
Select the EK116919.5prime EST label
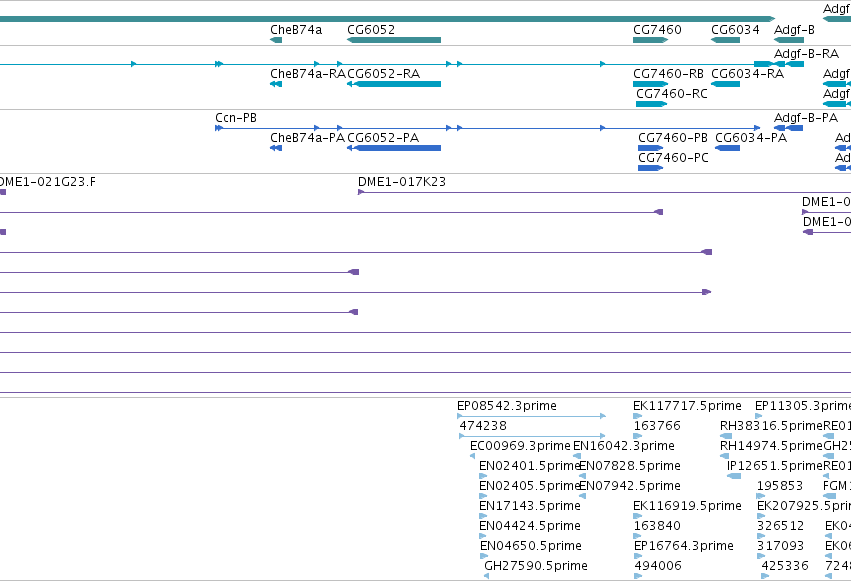pyautogui.click(x=687, y=506)
